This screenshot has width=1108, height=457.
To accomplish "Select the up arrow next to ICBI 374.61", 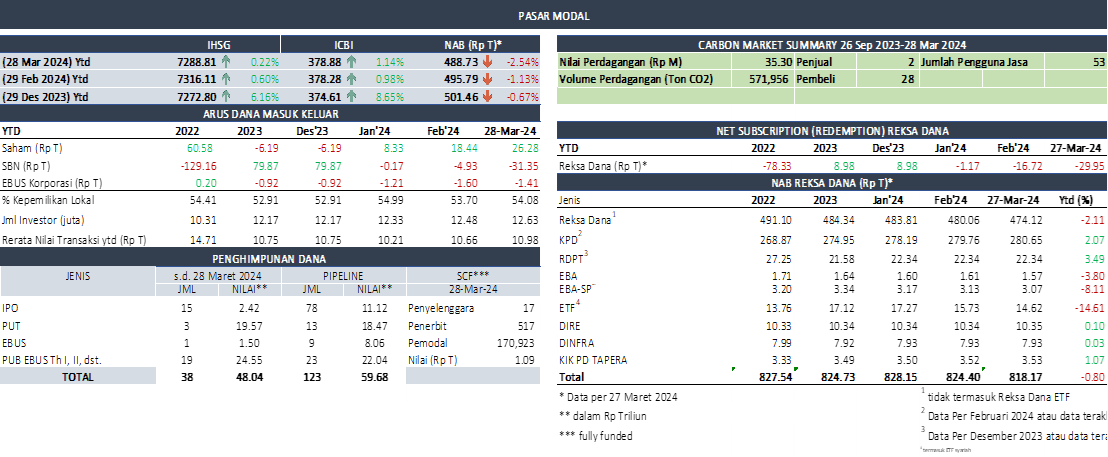I will click(x=351, y=96).
